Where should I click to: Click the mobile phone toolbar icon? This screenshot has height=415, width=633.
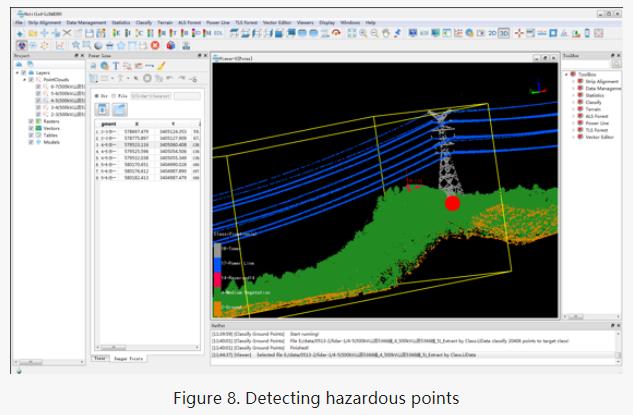pyautogui.click(x=587, y=34)
